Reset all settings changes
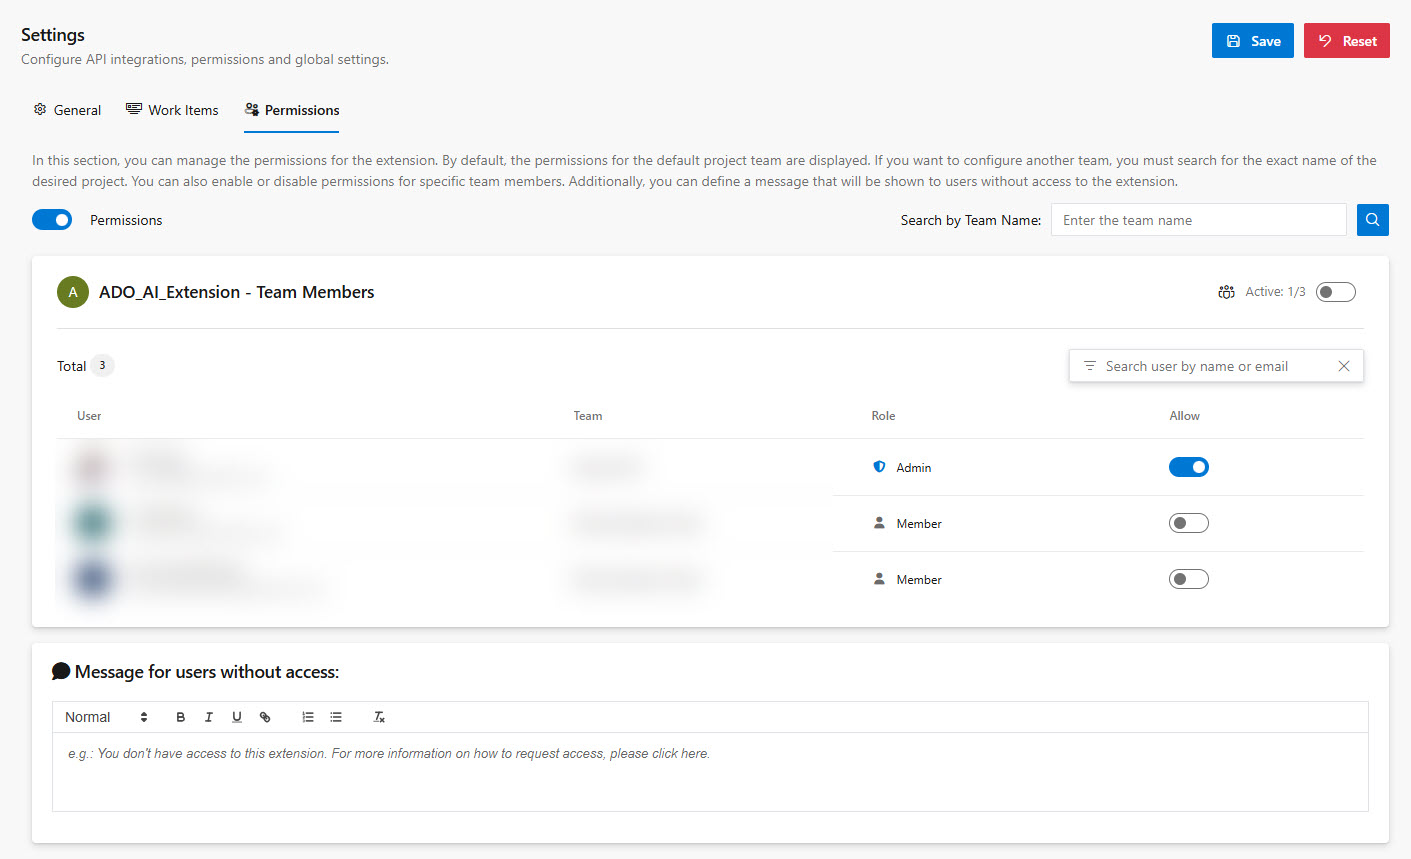1411x859 pixels. click(x=1346, y=40)
